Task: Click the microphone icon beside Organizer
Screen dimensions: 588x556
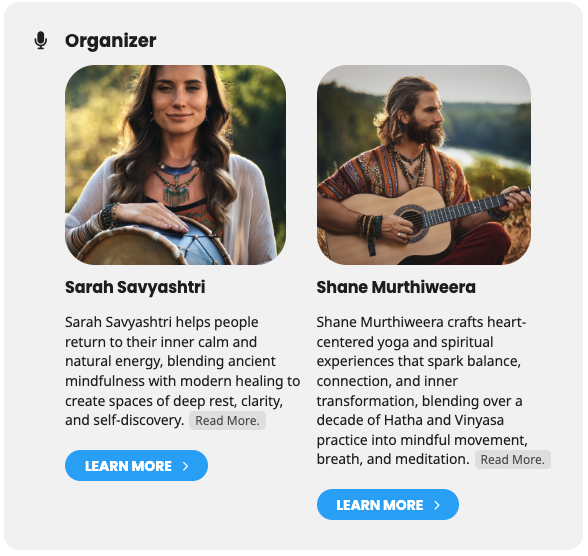Action: coord(40,40)
